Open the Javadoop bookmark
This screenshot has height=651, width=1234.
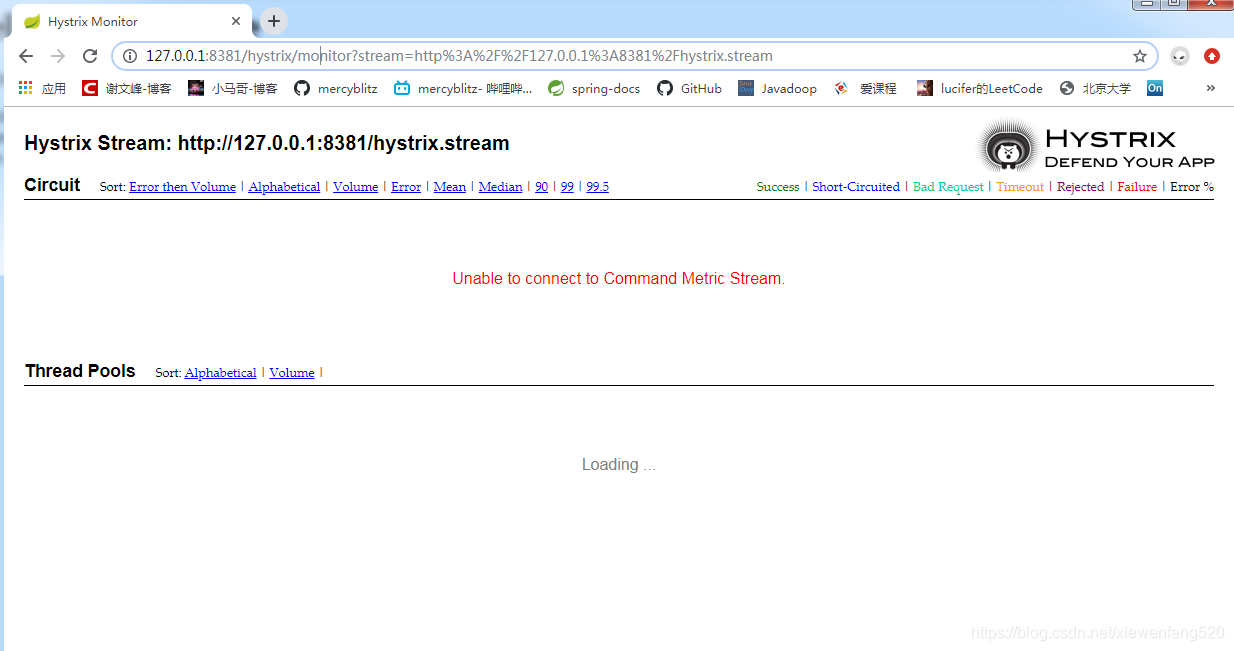click(777, 88)
